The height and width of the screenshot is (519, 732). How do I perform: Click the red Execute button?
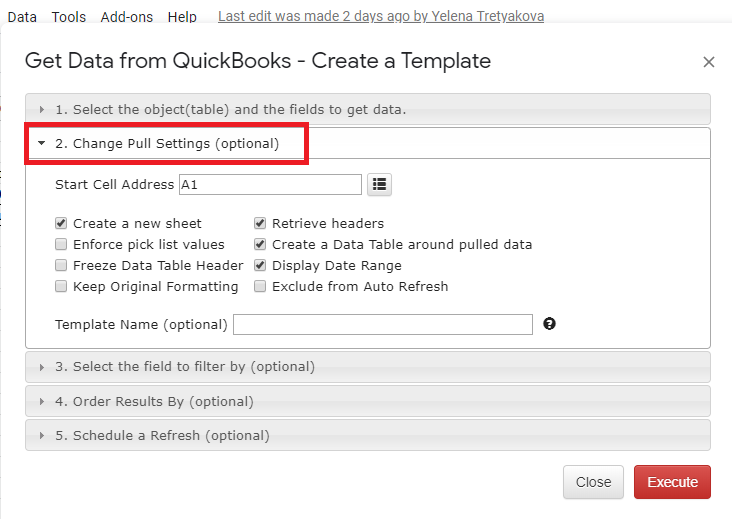tap(672, 482)
